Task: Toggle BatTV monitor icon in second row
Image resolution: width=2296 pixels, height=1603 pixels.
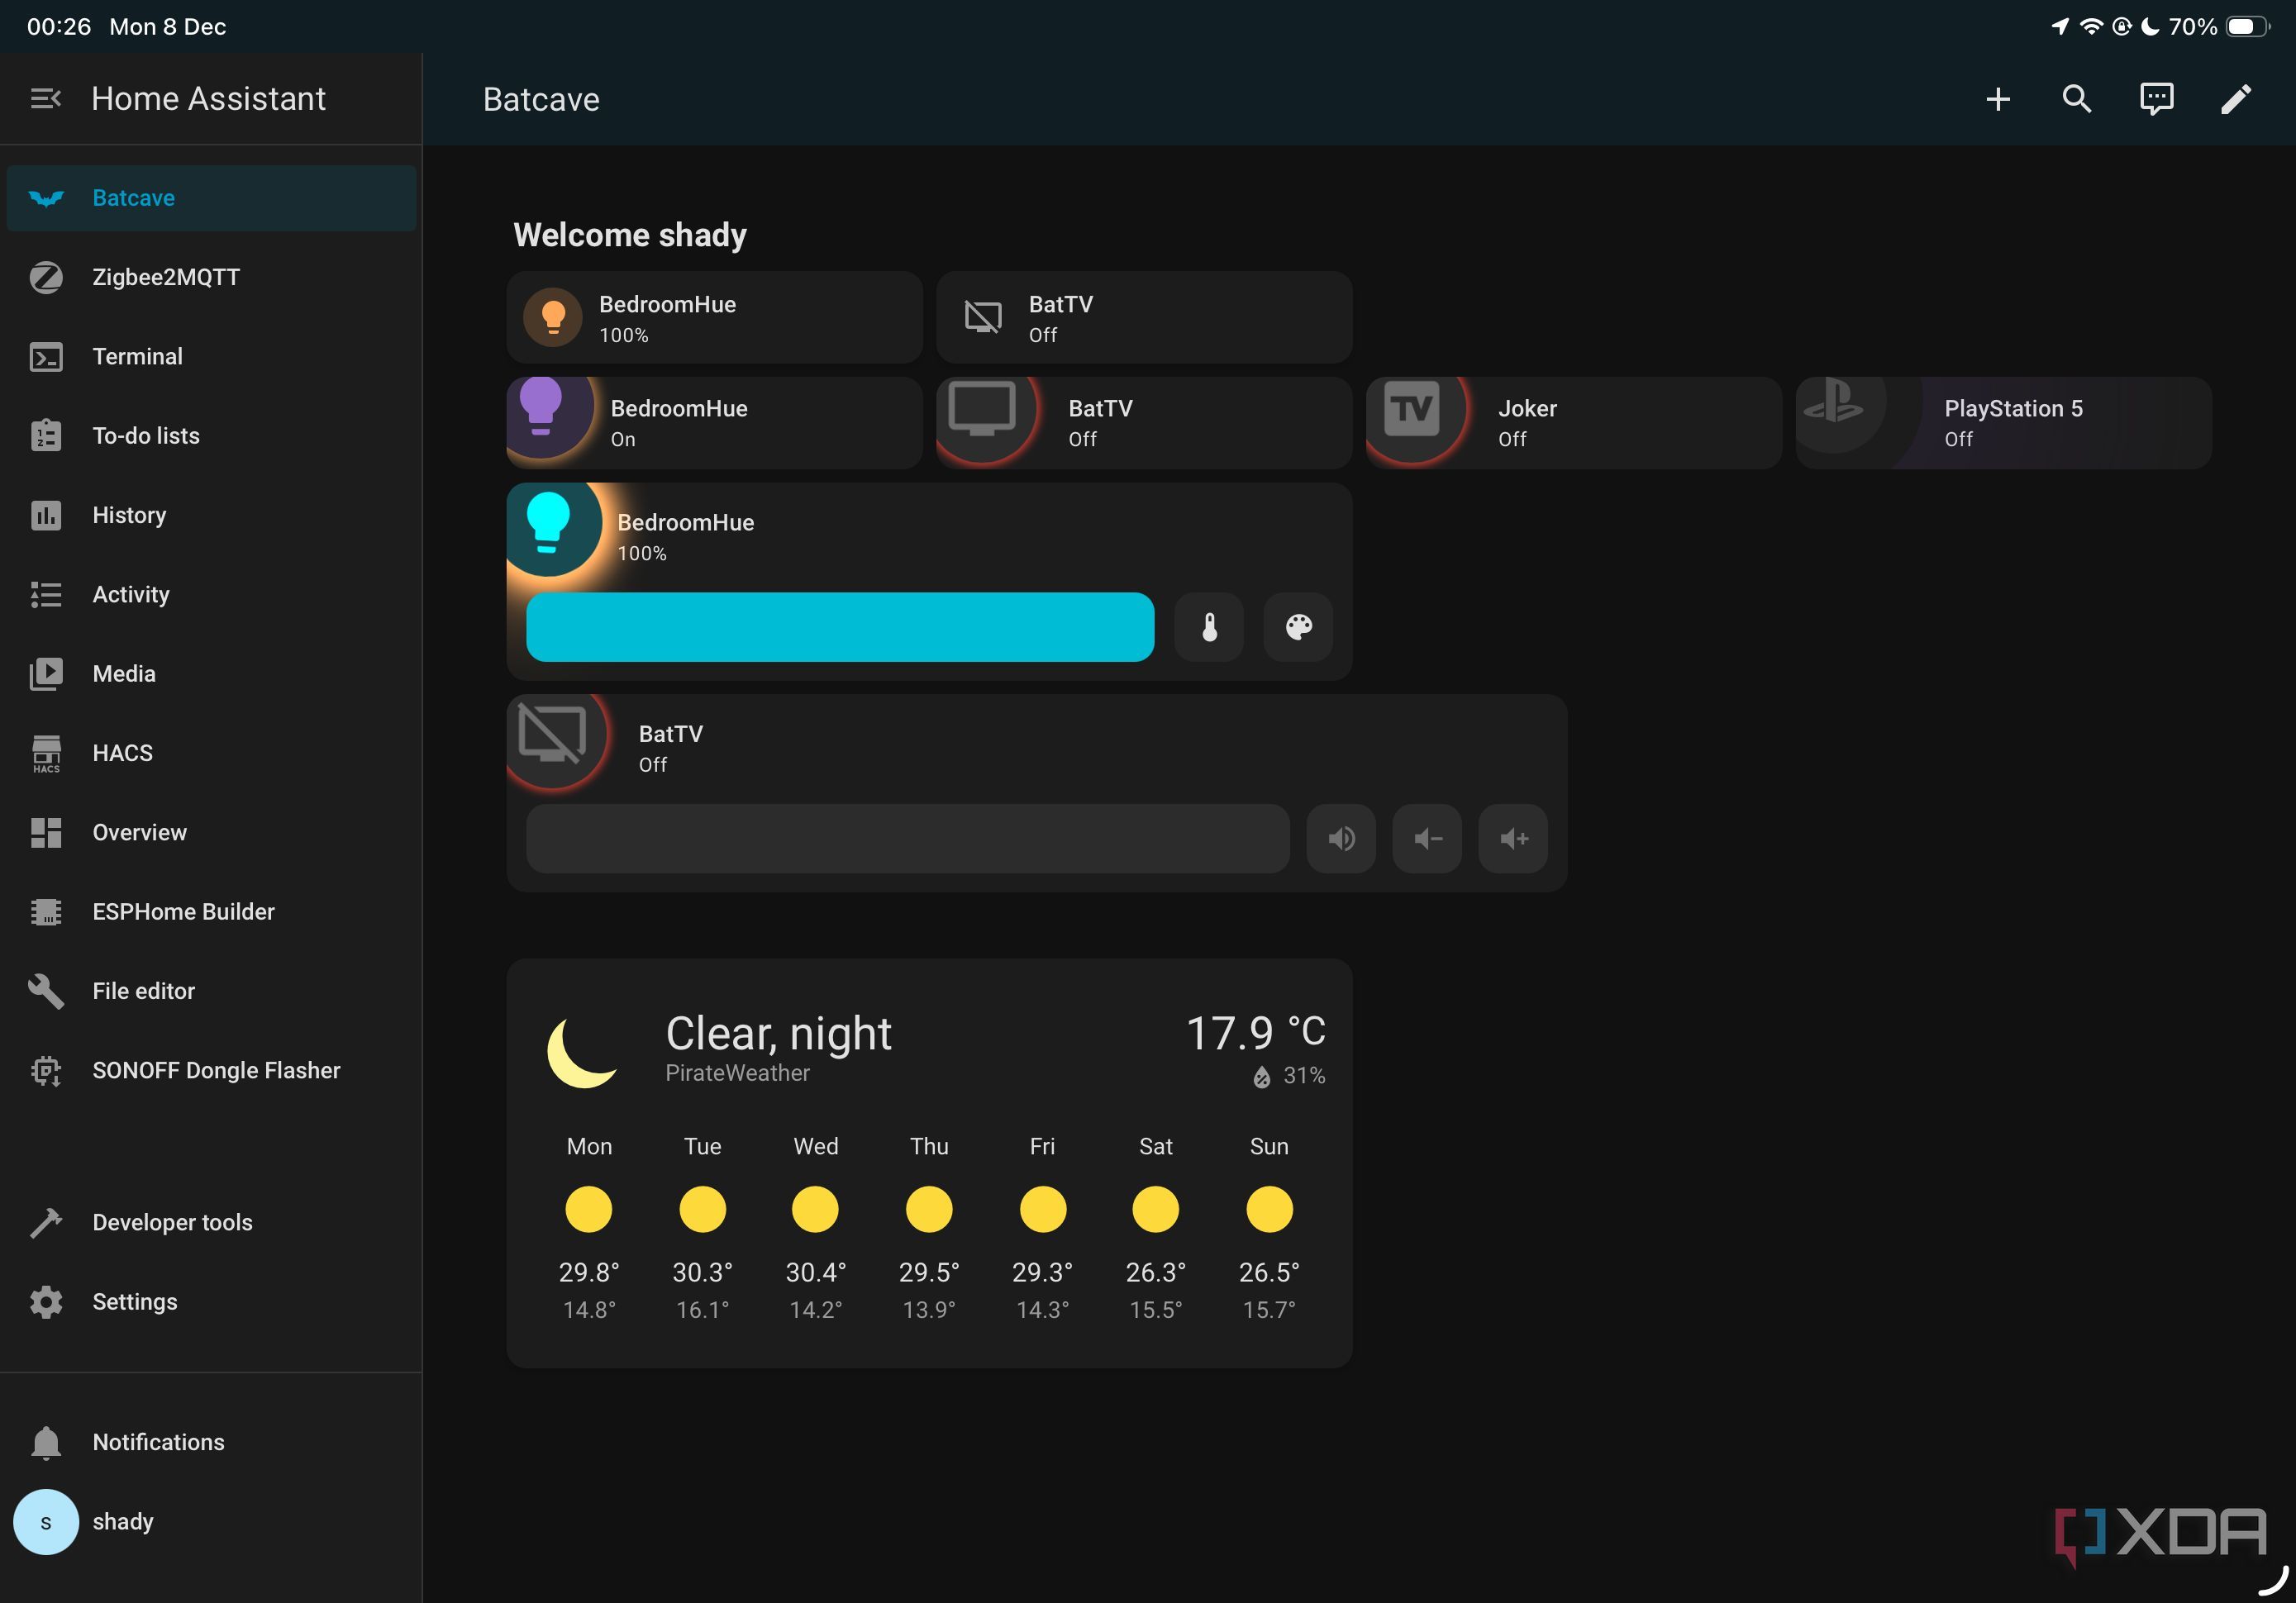Action: 982,410
